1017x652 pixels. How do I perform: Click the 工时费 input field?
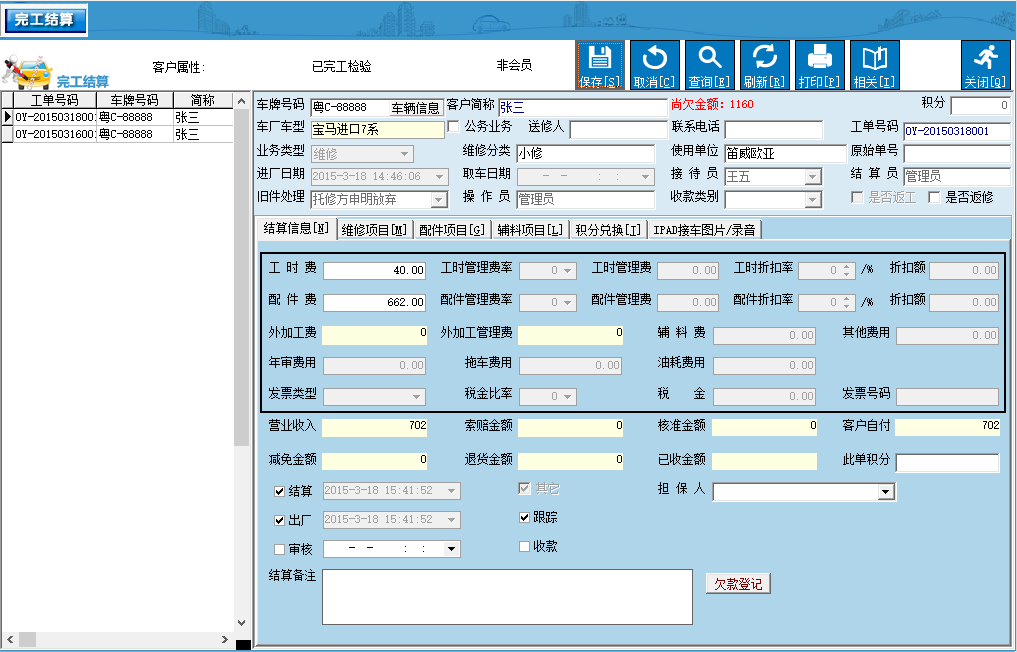pyautogui.click(x=374, y=271)
